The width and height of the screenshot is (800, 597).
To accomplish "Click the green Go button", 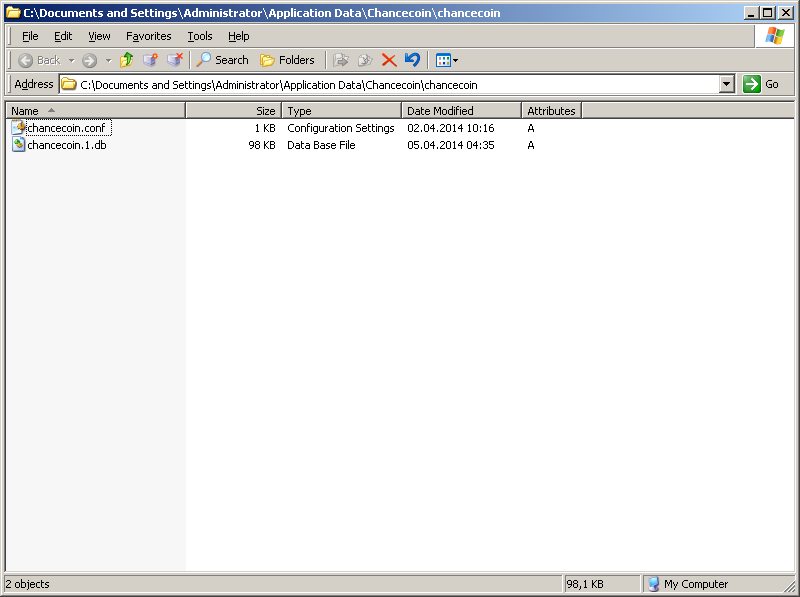I will click(x=761, y=84).
